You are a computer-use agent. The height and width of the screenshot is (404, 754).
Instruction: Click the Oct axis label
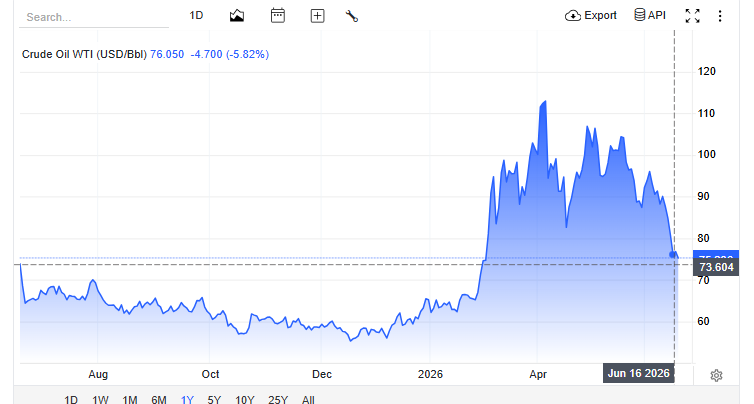(210, 374)
